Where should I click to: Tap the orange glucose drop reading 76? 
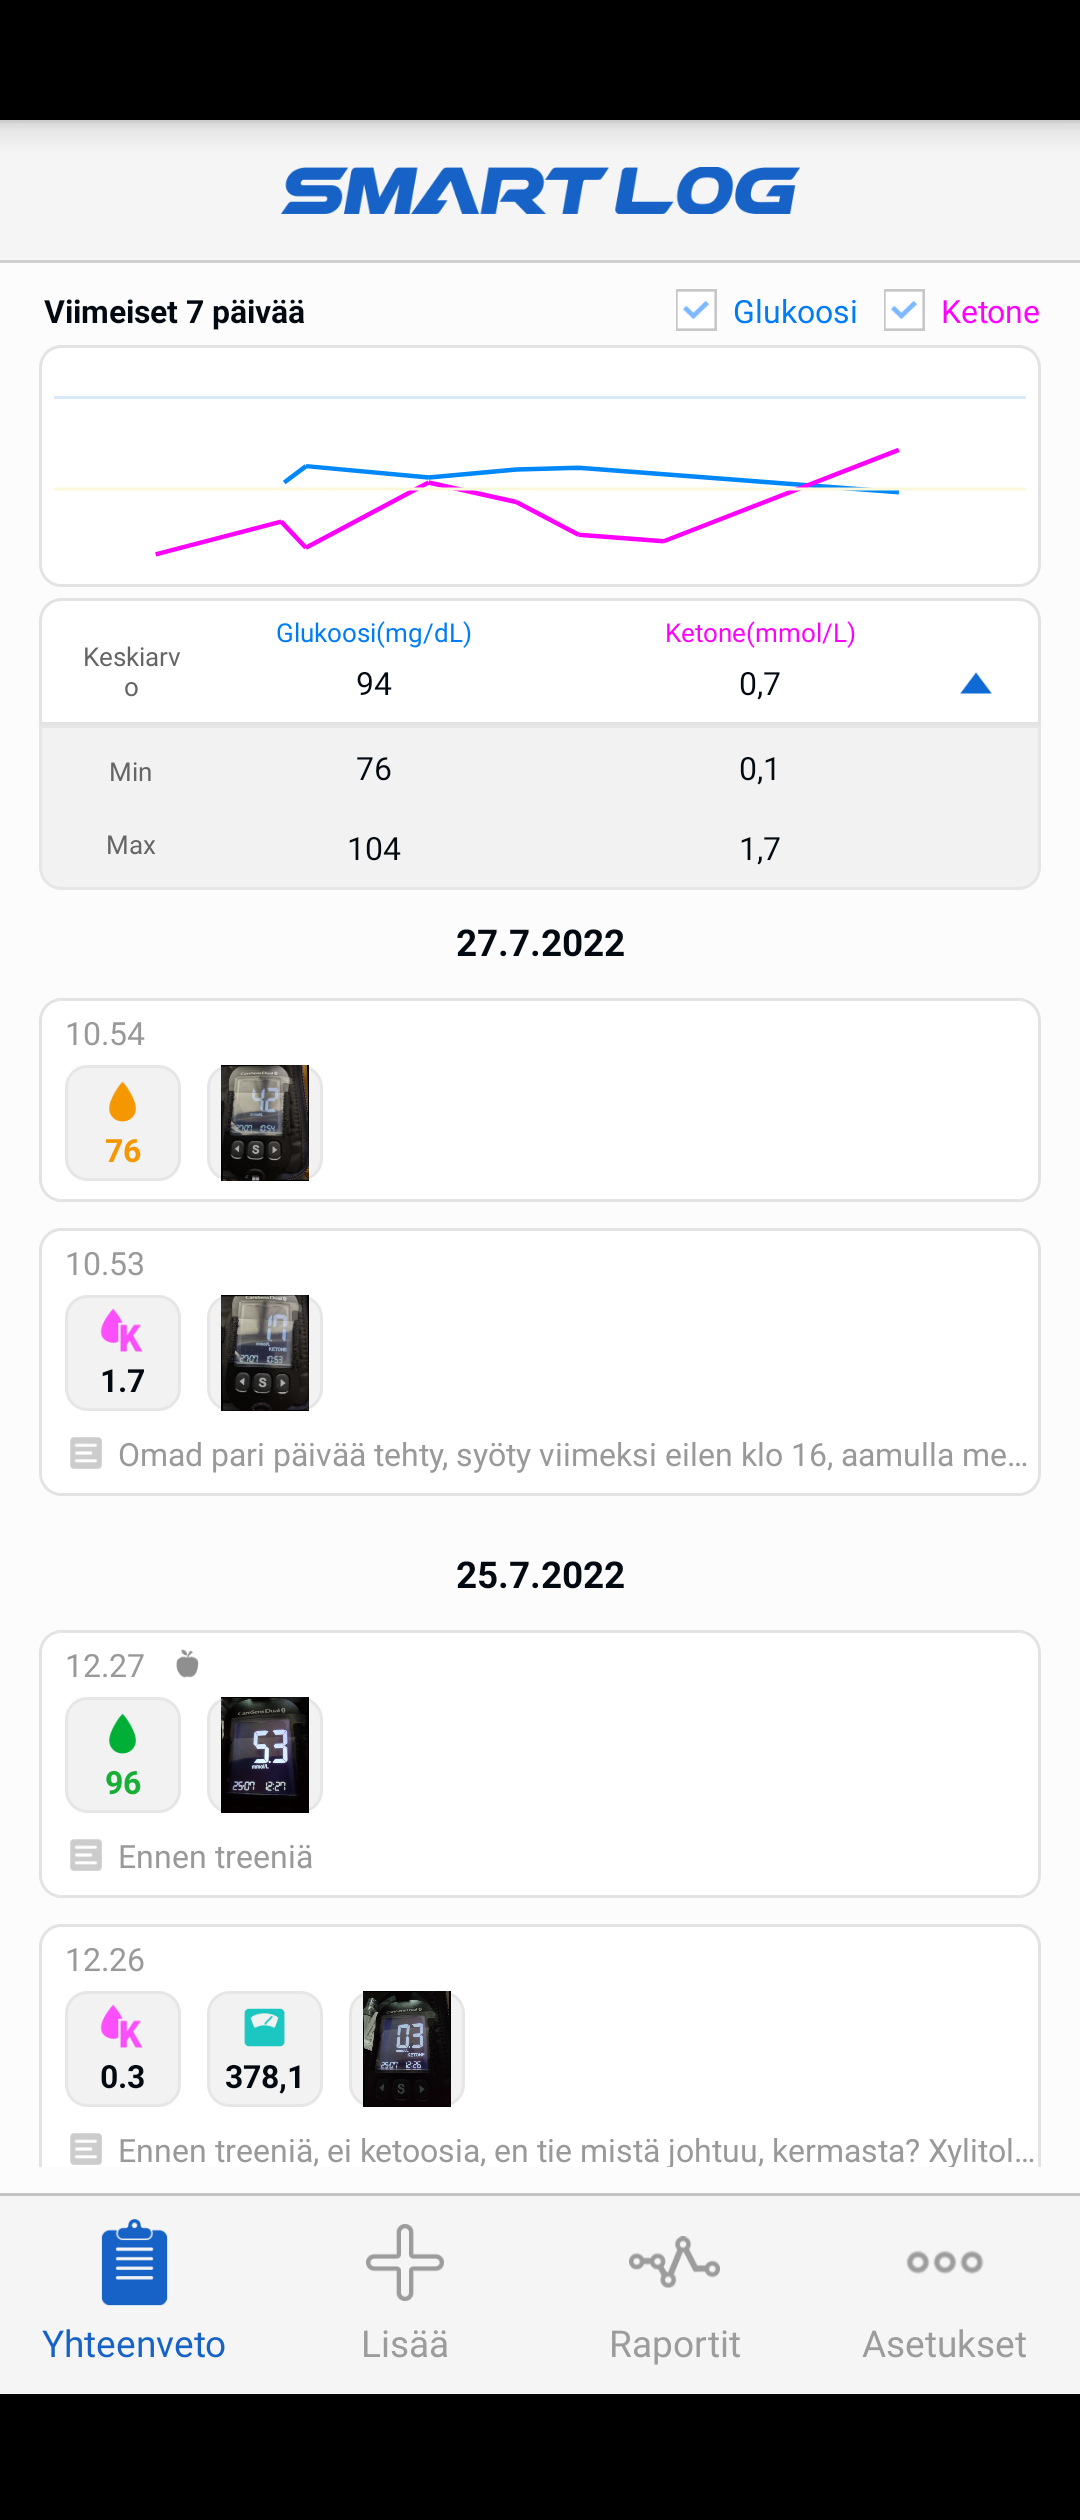pyautogui.click(x=123, y=1123)
